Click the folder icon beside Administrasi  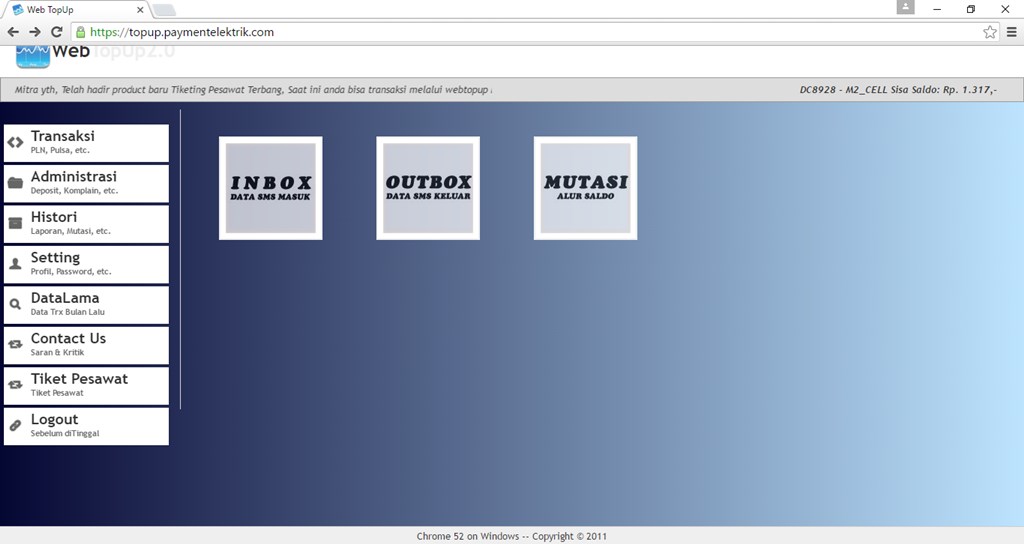click(x=15, y=183)
